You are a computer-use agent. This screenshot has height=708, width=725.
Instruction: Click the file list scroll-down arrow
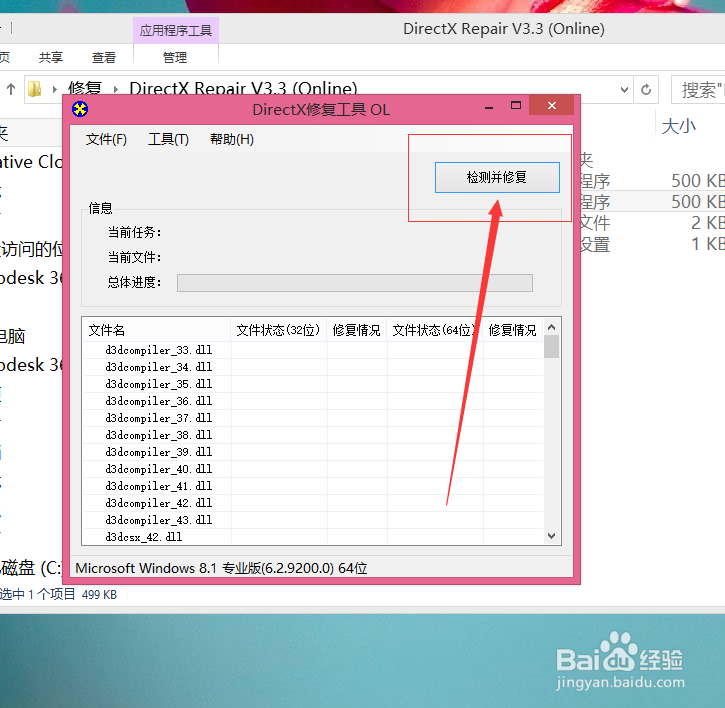551,536
